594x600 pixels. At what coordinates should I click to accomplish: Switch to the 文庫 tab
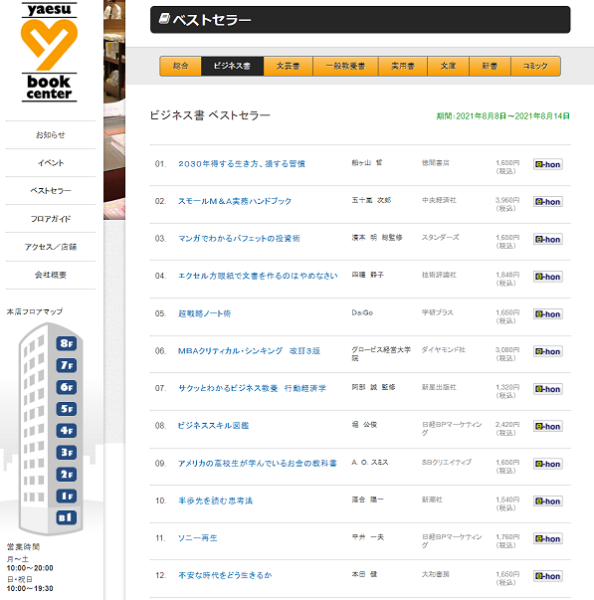[448, 66]
